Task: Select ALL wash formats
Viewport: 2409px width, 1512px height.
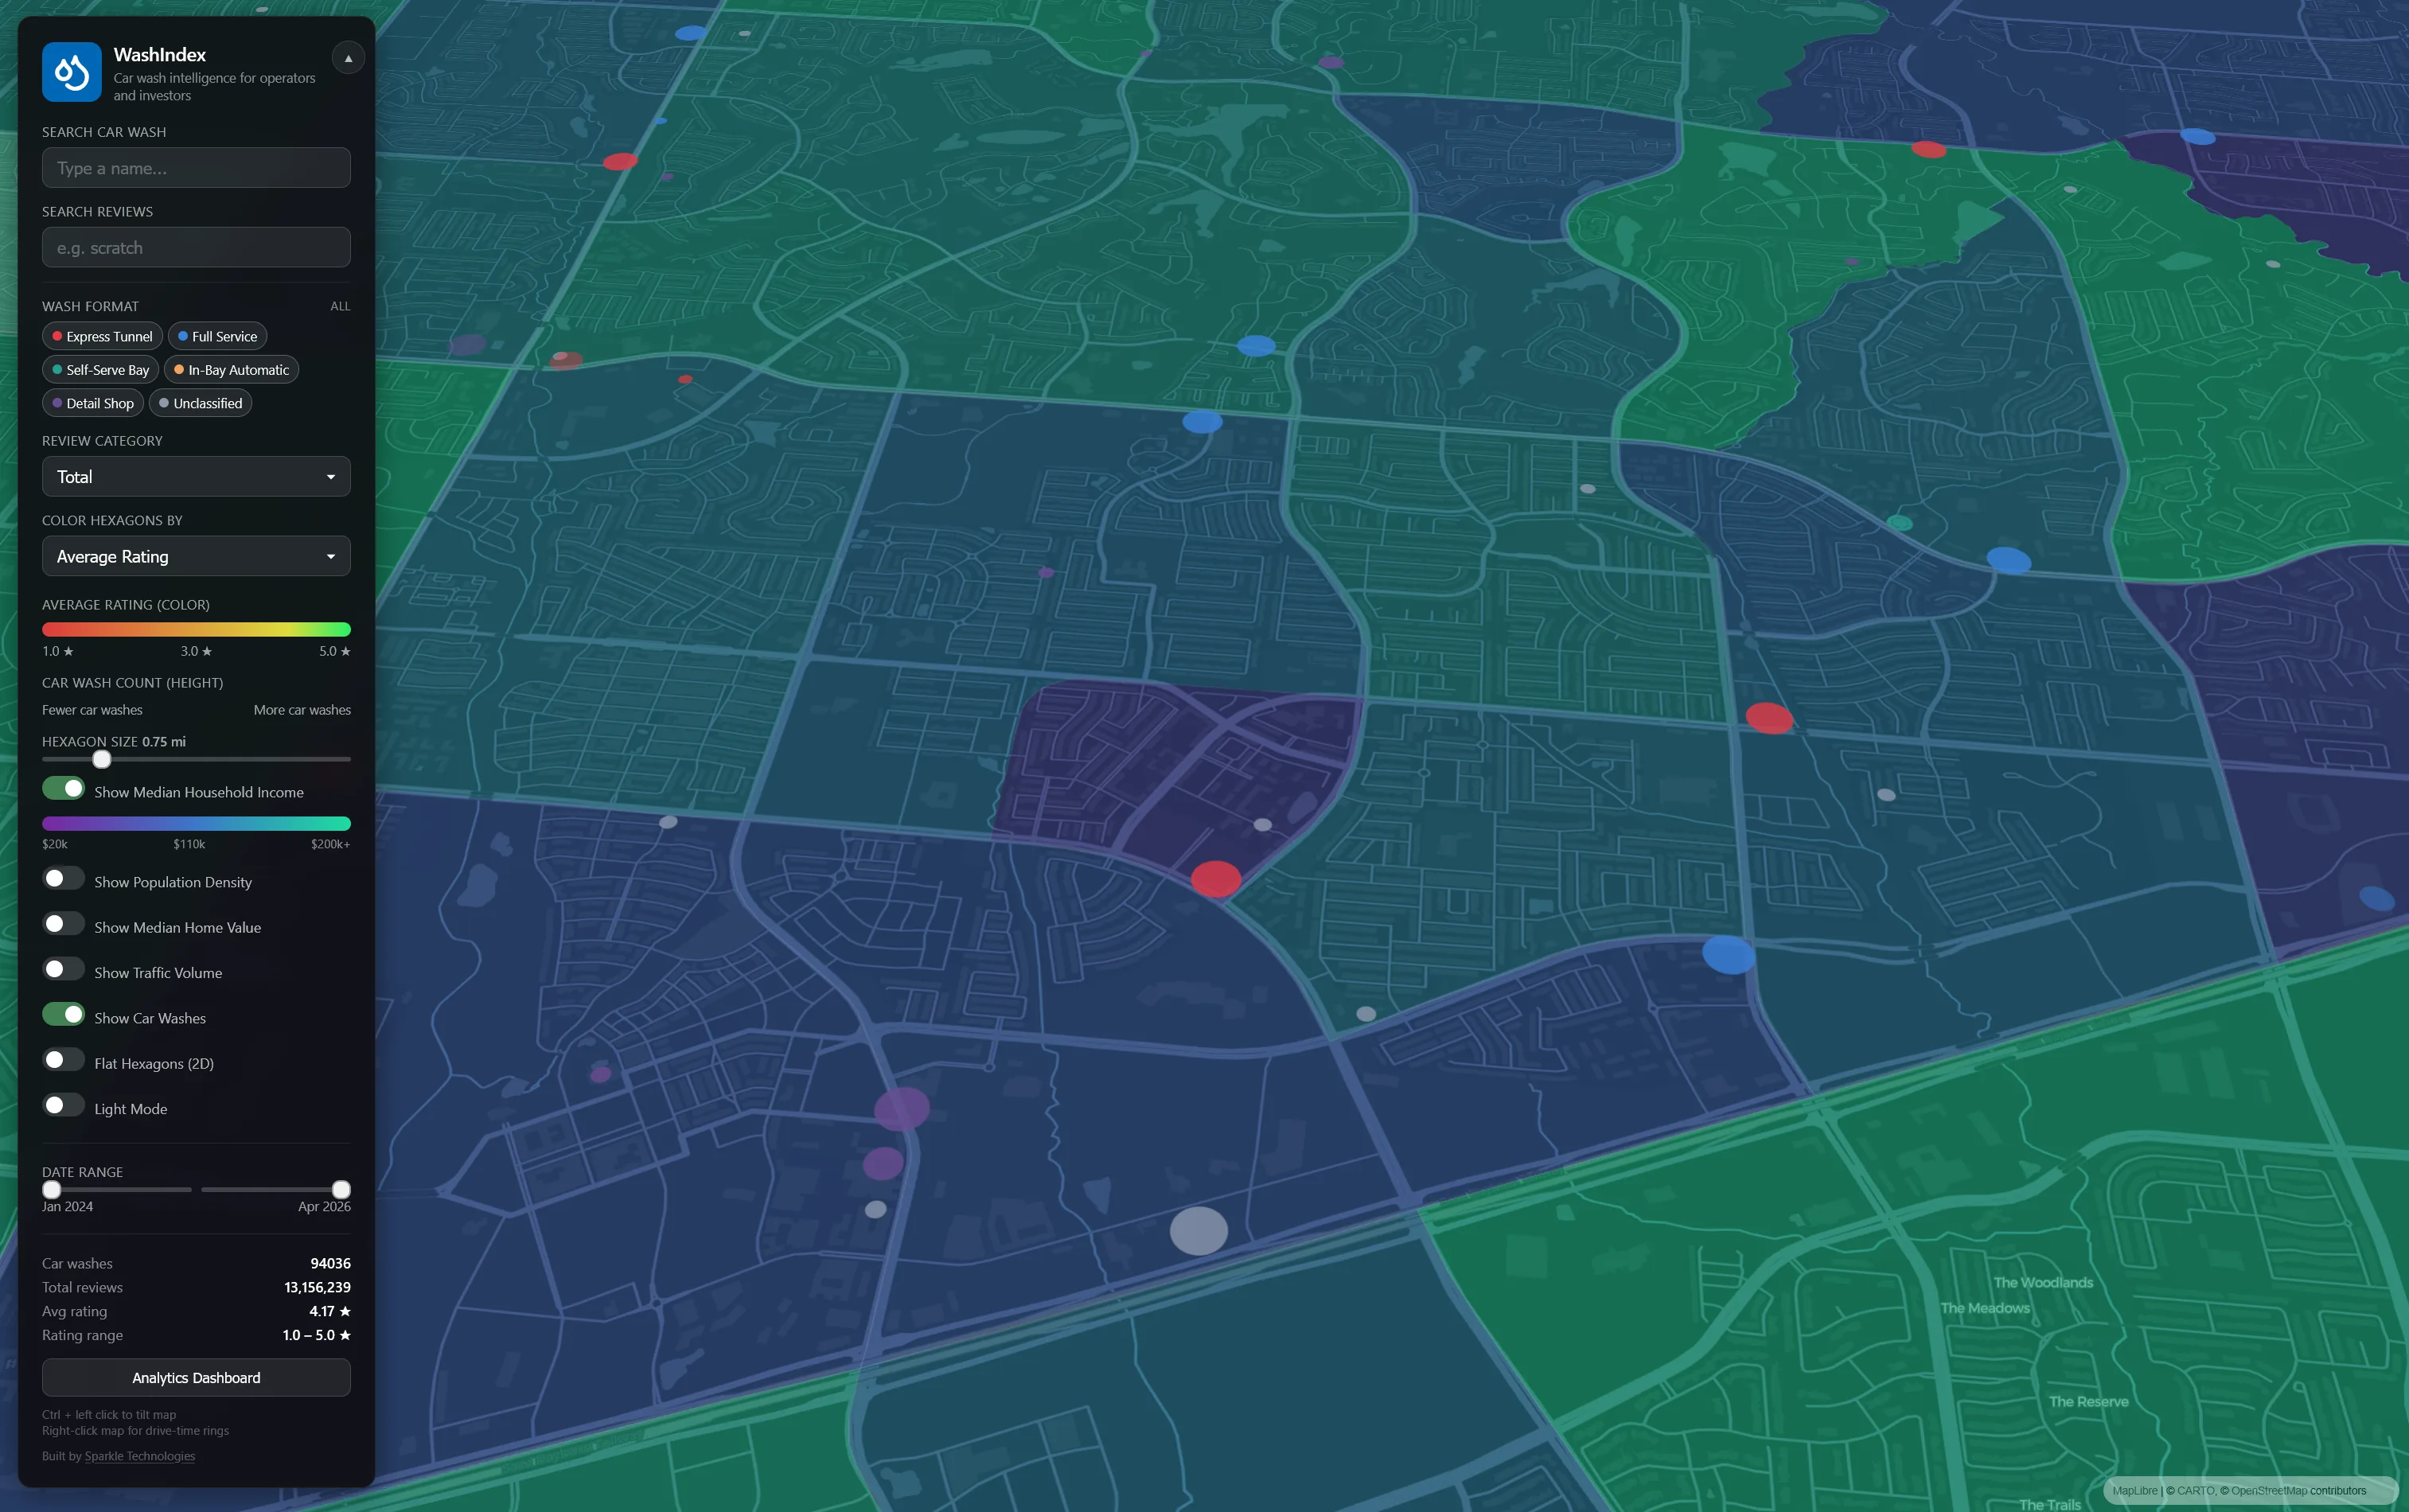Action: pyautogui.click(x=340, y=306)
